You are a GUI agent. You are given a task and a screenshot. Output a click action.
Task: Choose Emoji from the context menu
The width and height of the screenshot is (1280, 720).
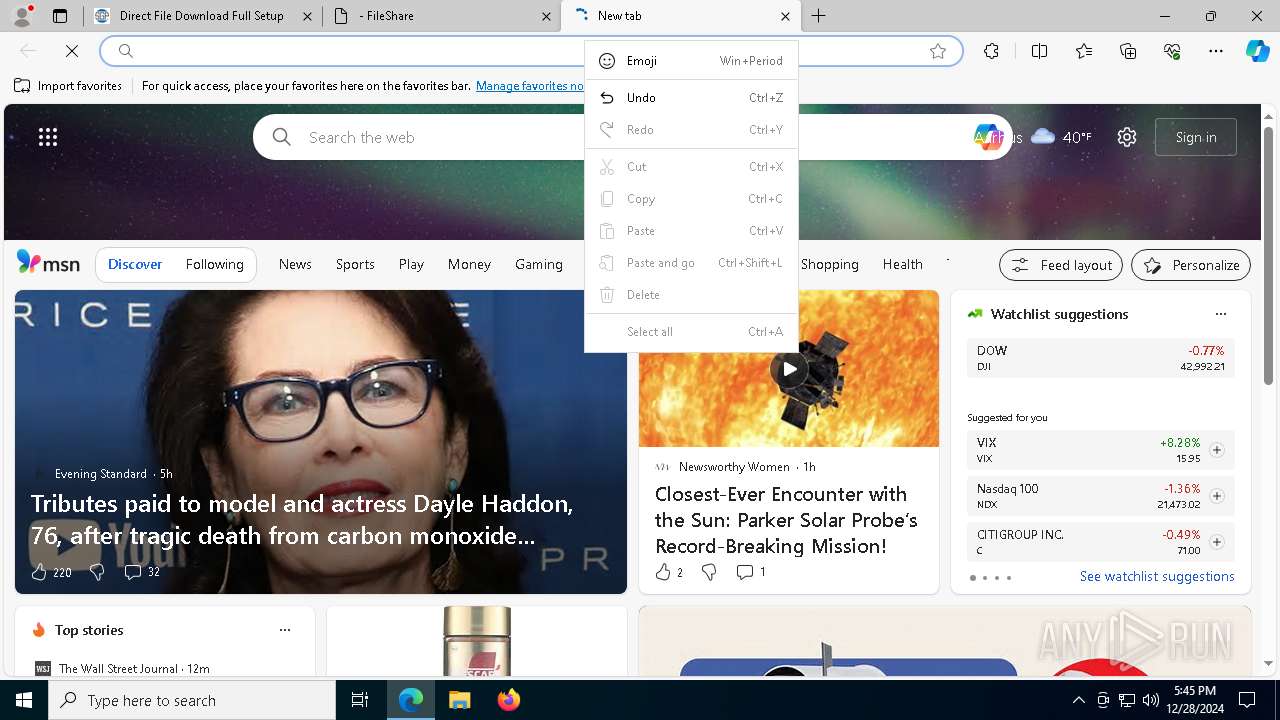(691, 61)
